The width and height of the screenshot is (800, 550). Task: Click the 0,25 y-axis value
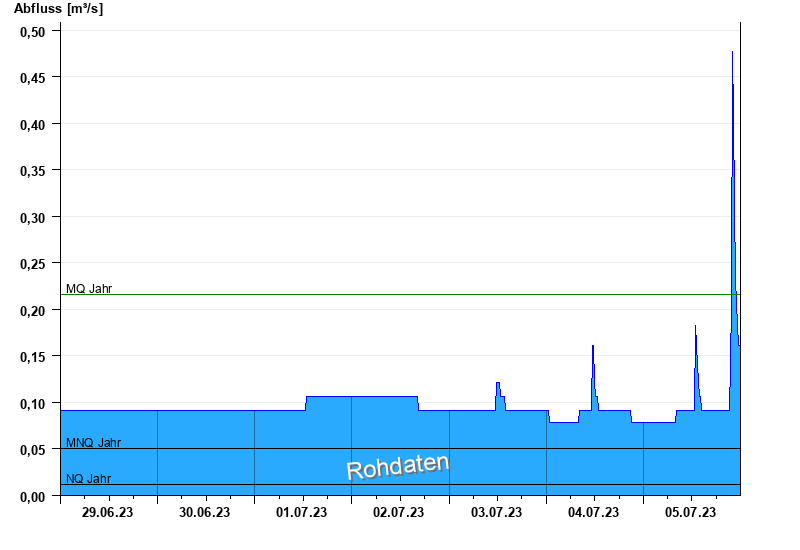tap(33, 264)
